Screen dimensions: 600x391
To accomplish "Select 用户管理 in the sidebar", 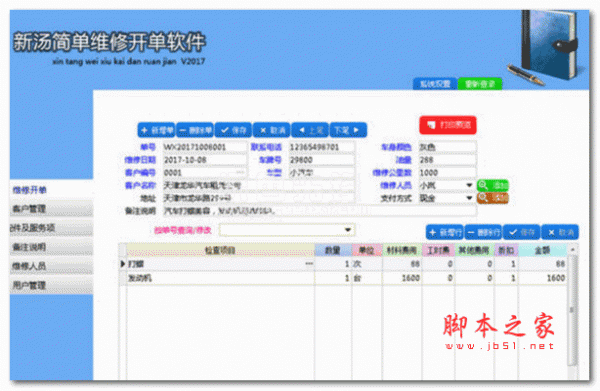I will click(x=51, y=285).
